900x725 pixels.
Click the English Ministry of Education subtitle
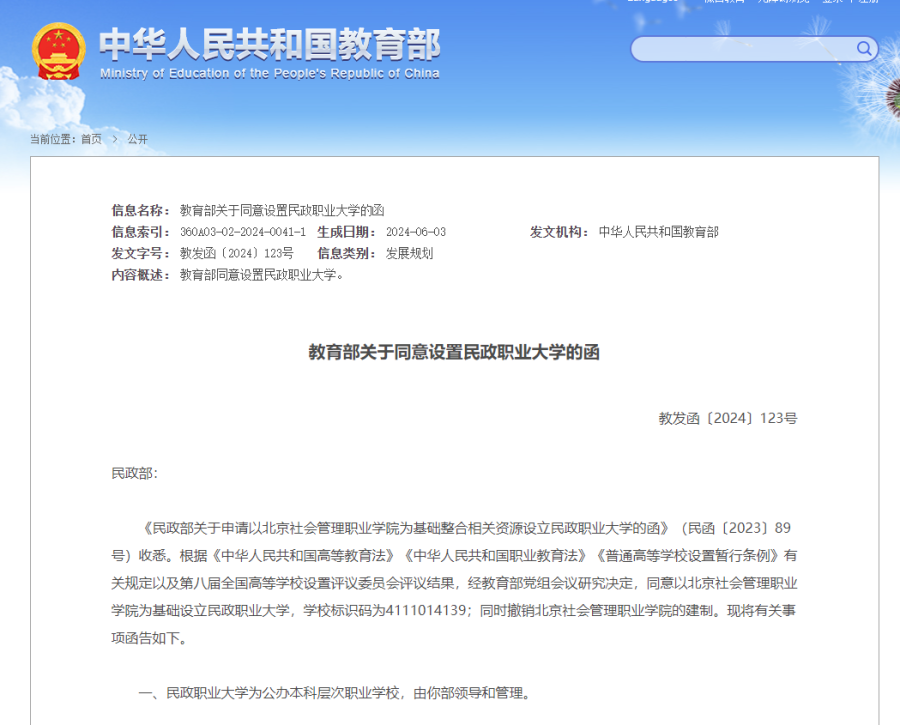coord(269,74)
